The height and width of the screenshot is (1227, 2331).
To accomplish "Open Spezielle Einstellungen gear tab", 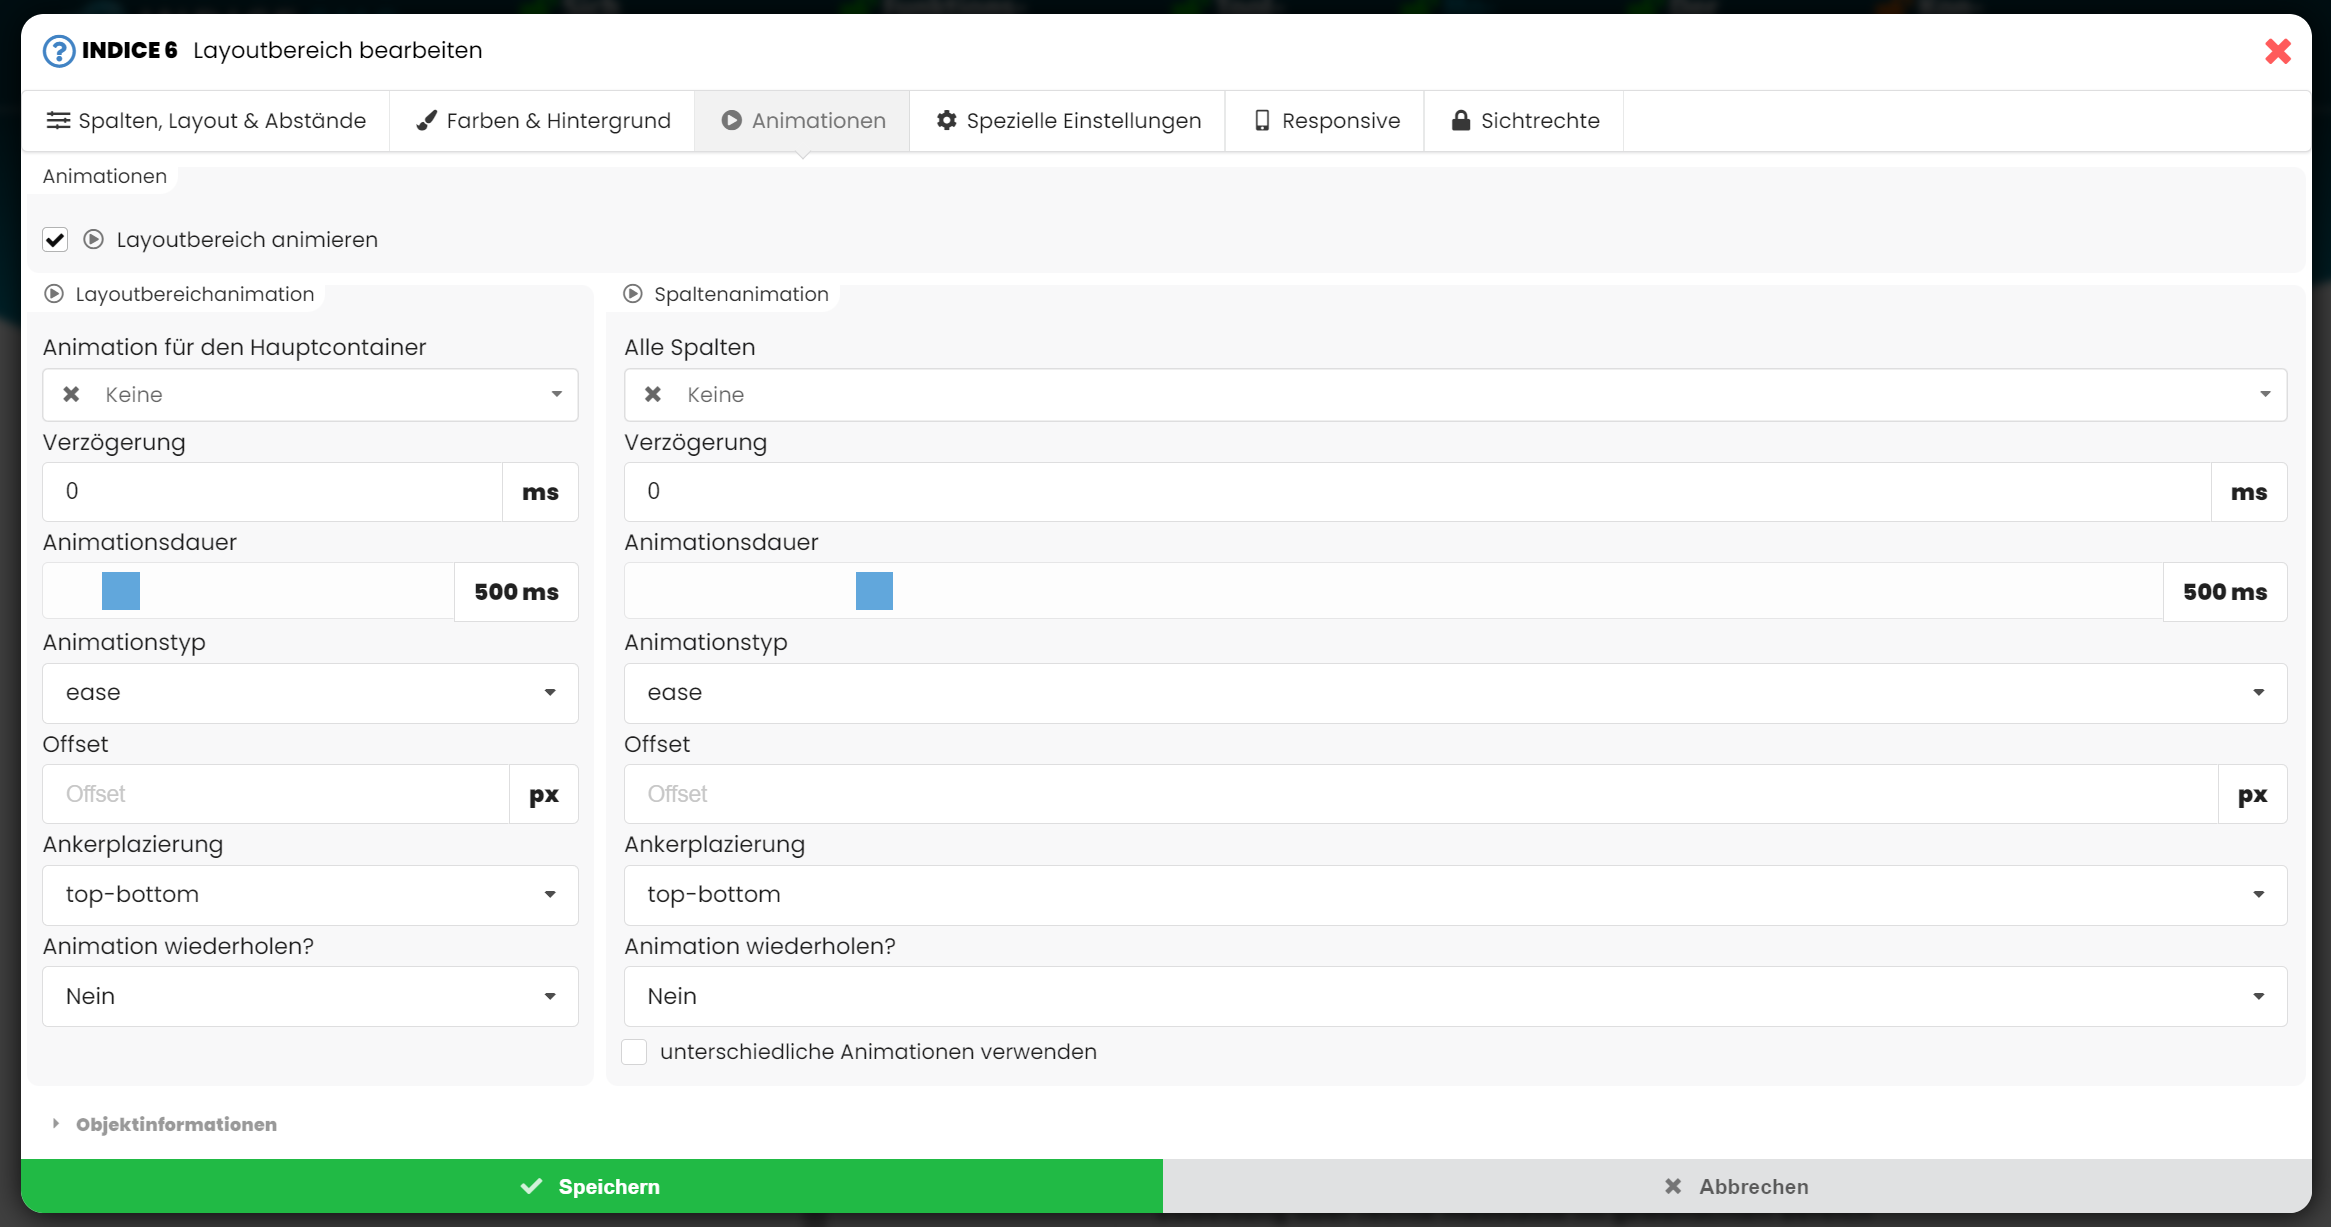I will 1067,121.
